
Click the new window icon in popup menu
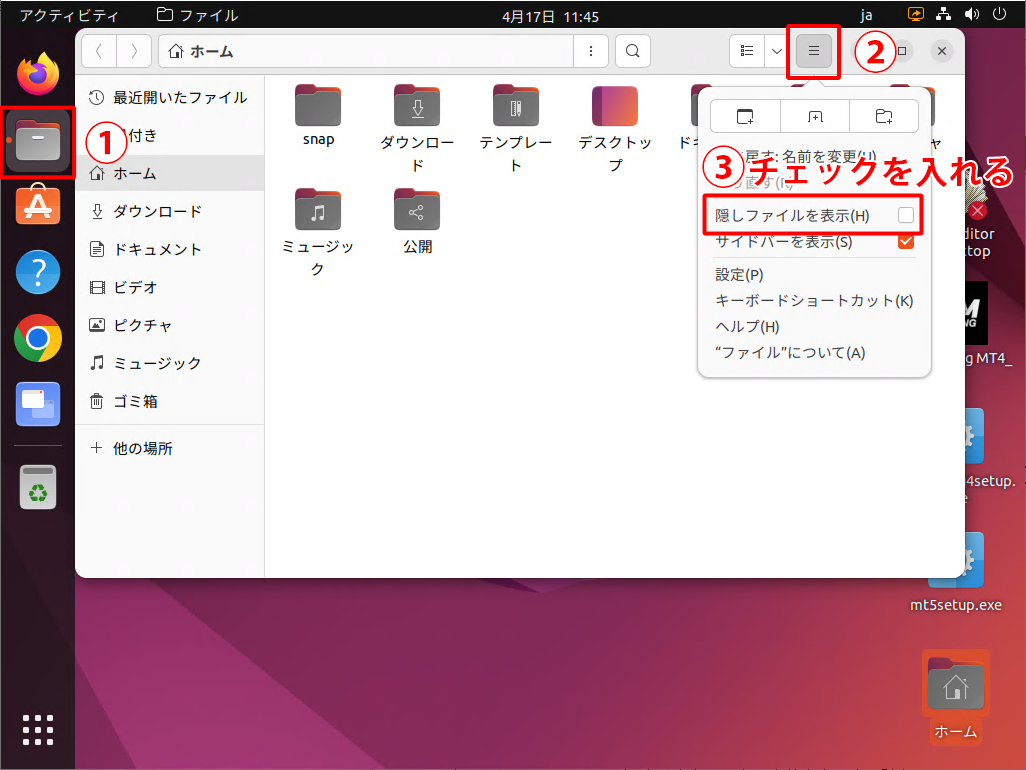(745, 116)
